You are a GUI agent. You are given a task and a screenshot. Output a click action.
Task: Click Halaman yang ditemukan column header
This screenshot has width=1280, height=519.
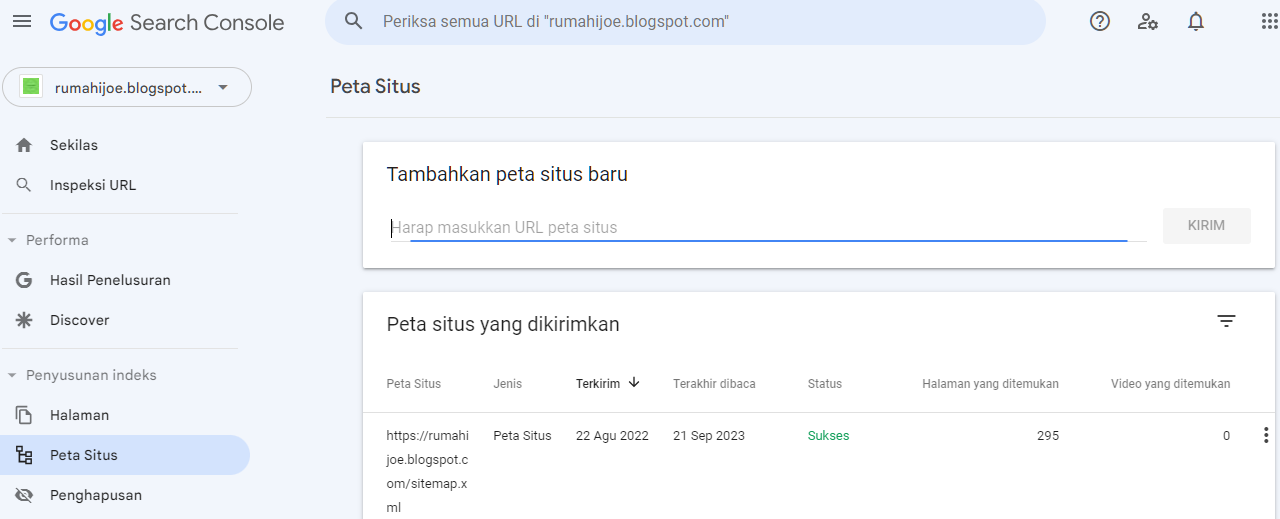(990, 384)
